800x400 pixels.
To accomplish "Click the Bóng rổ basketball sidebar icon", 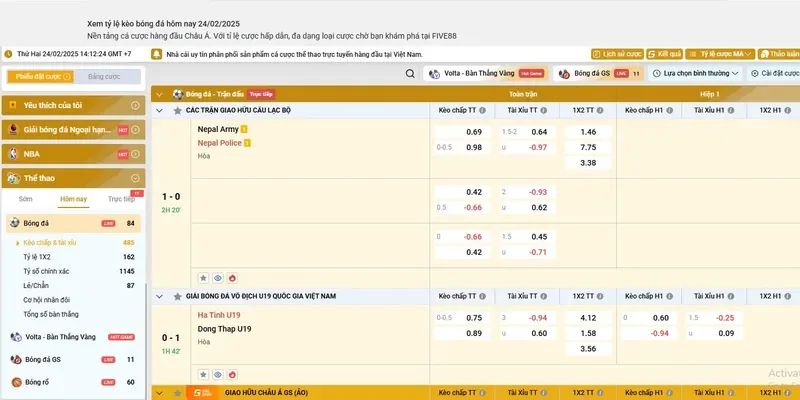I will point(15,382).
